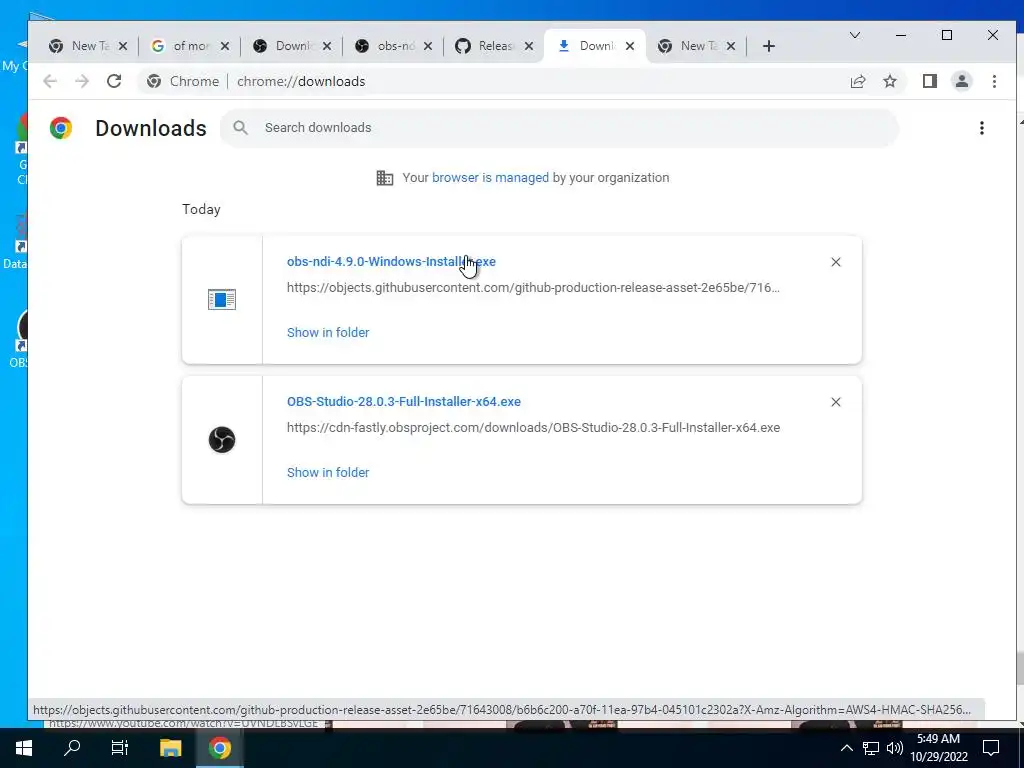Open obs-ndi-4.9.0-Windows-Installer.exe file link
The width and height of the screenshot is (1024, 768).
391,262
